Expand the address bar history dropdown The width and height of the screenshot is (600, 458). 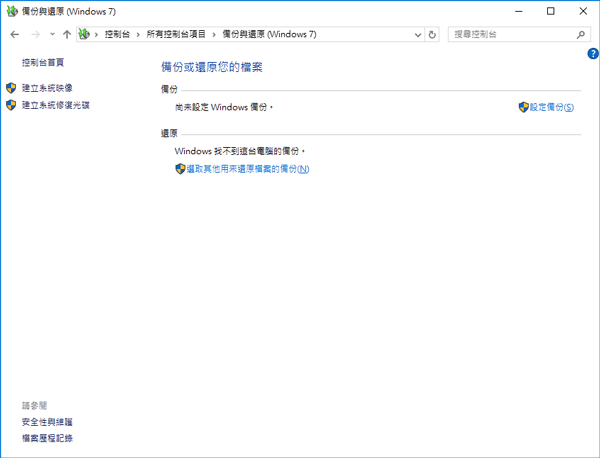416,34
